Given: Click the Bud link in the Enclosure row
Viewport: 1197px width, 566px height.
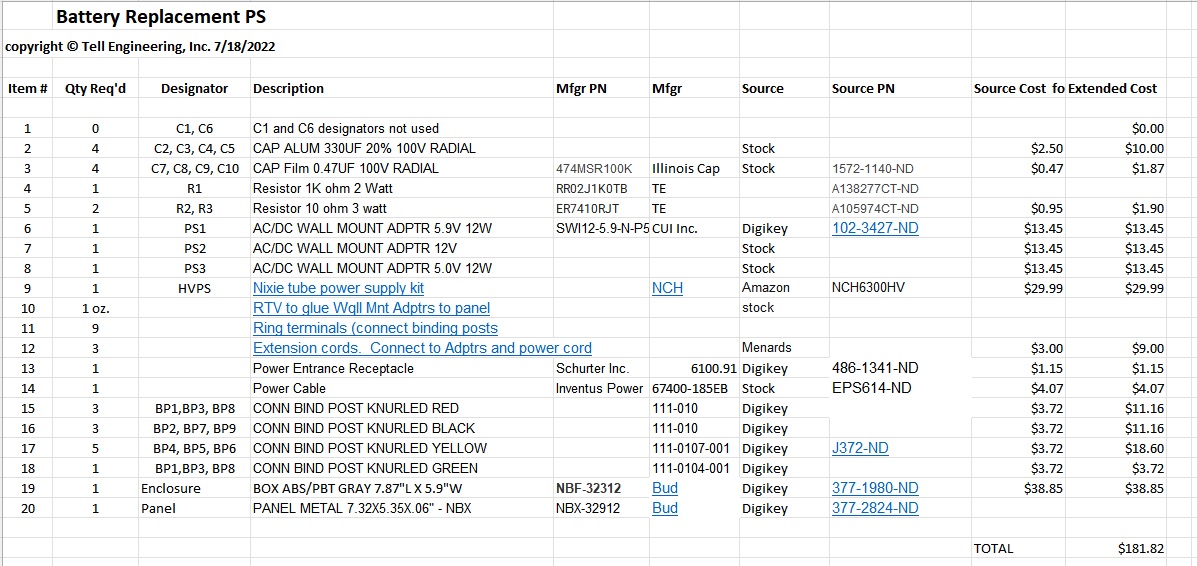Looking at the screenshot, I should pos(664,488).
